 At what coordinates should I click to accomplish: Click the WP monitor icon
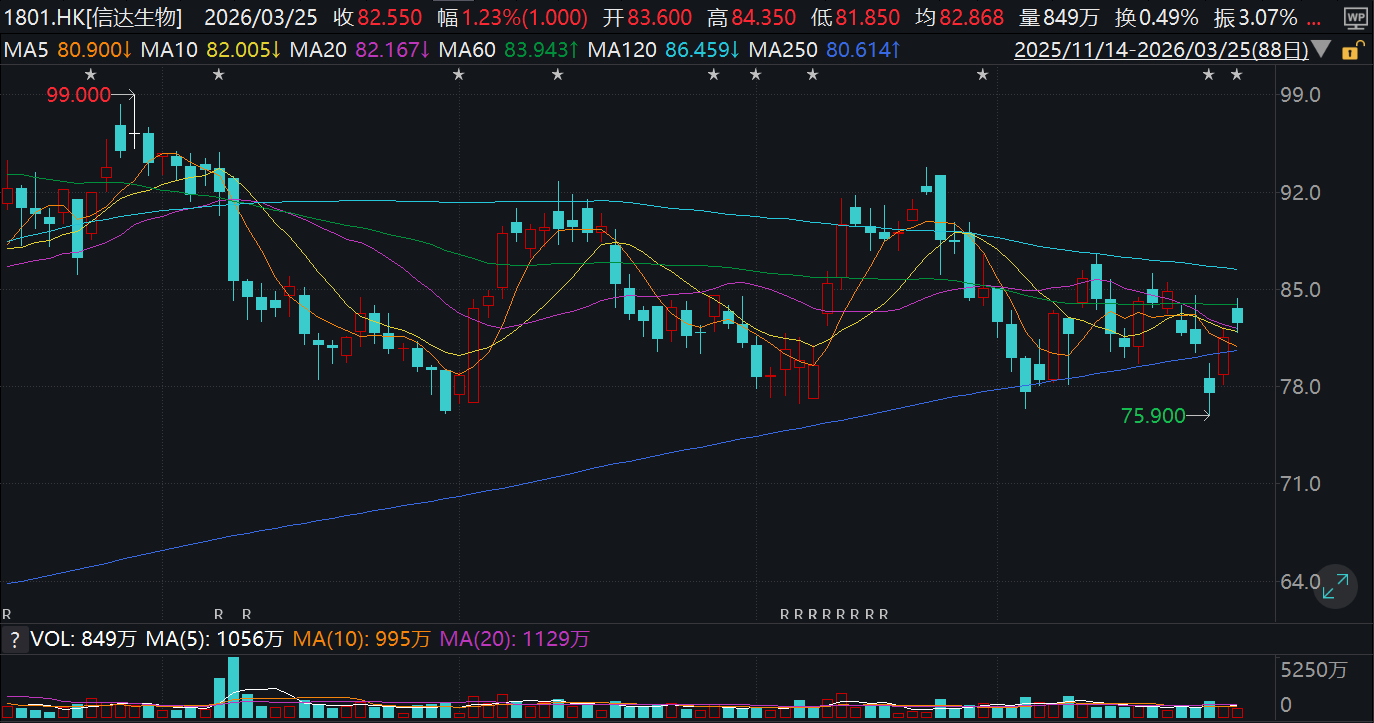click(x=1354, y=19)
